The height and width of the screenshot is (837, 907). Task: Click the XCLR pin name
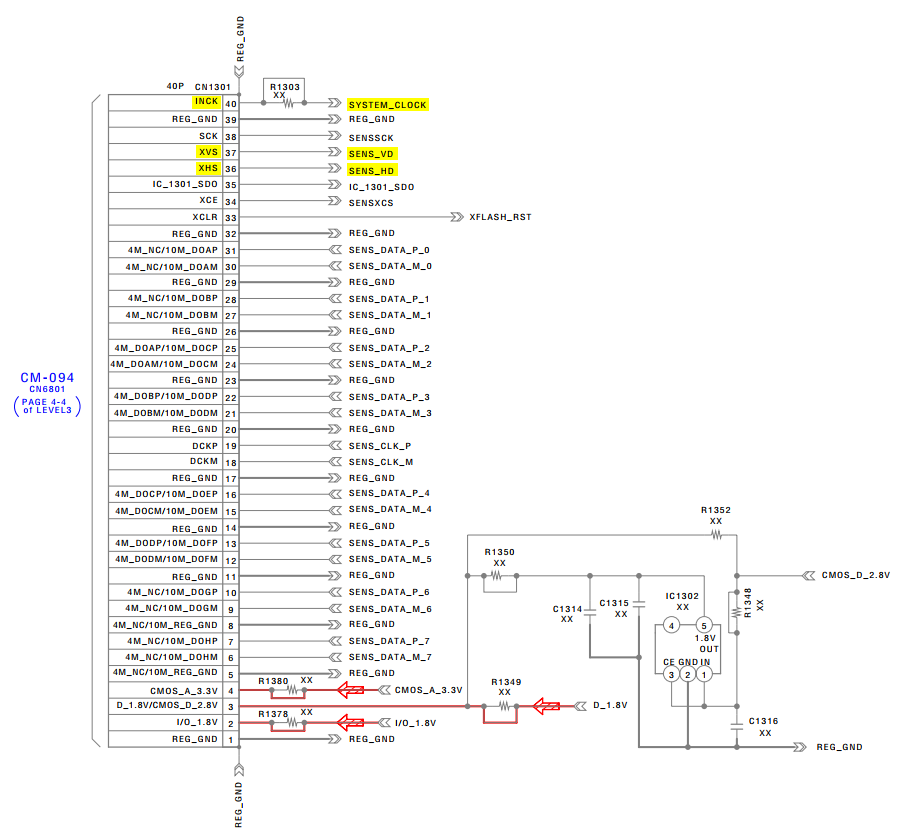pos(205,217)
